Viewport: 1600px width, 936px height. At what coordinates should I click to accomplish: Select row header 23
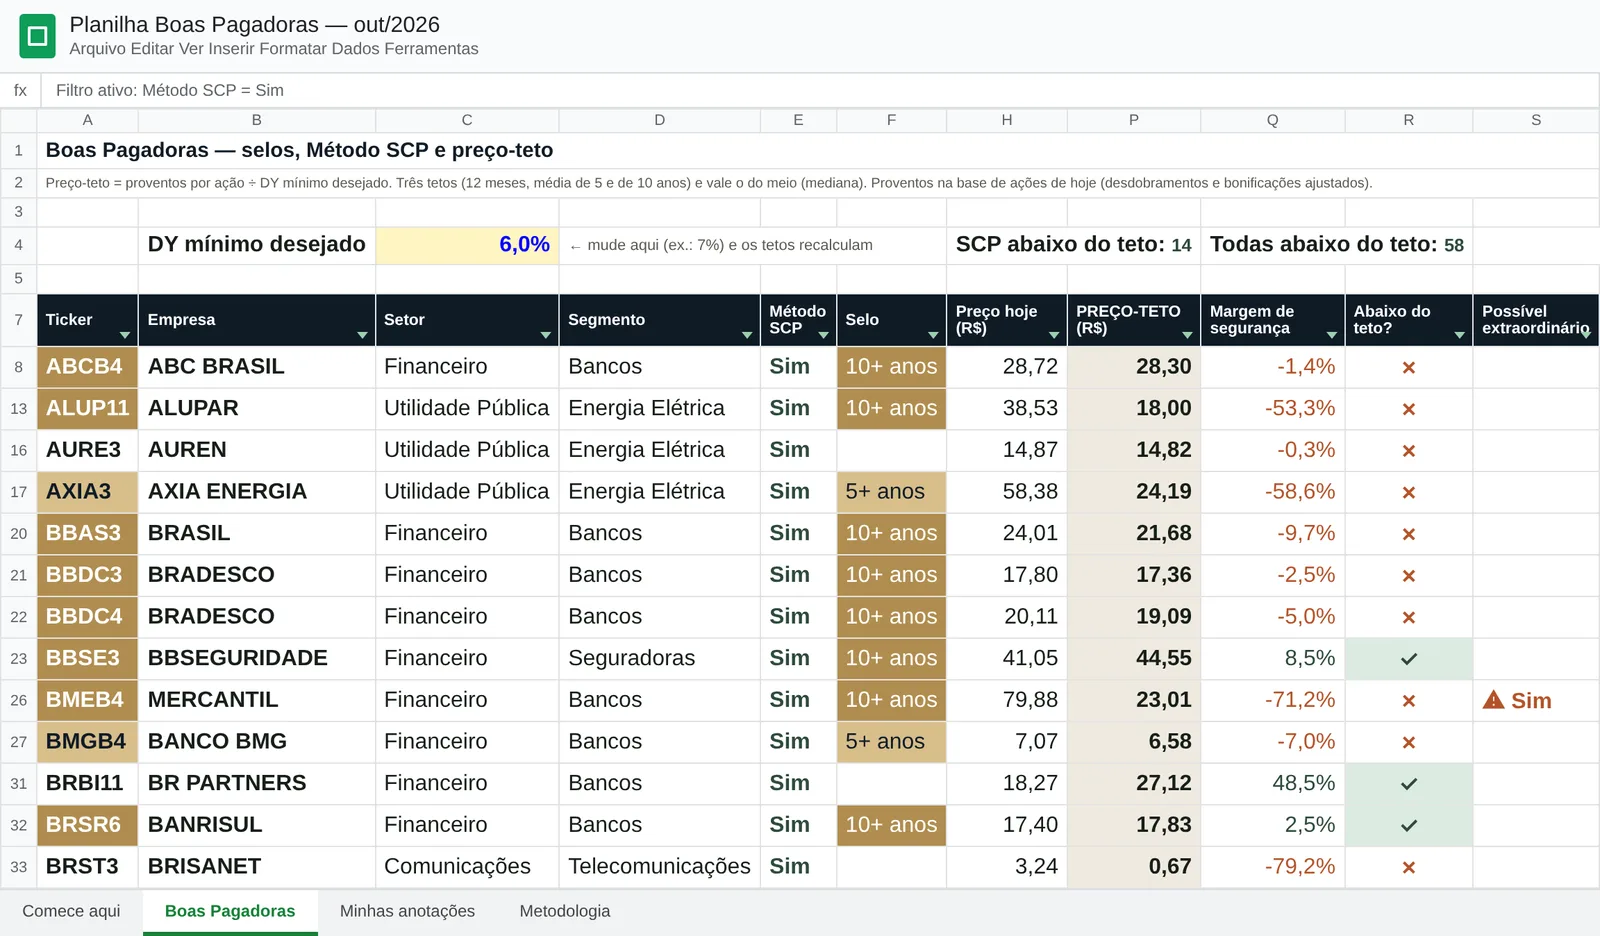pos(18,659)
